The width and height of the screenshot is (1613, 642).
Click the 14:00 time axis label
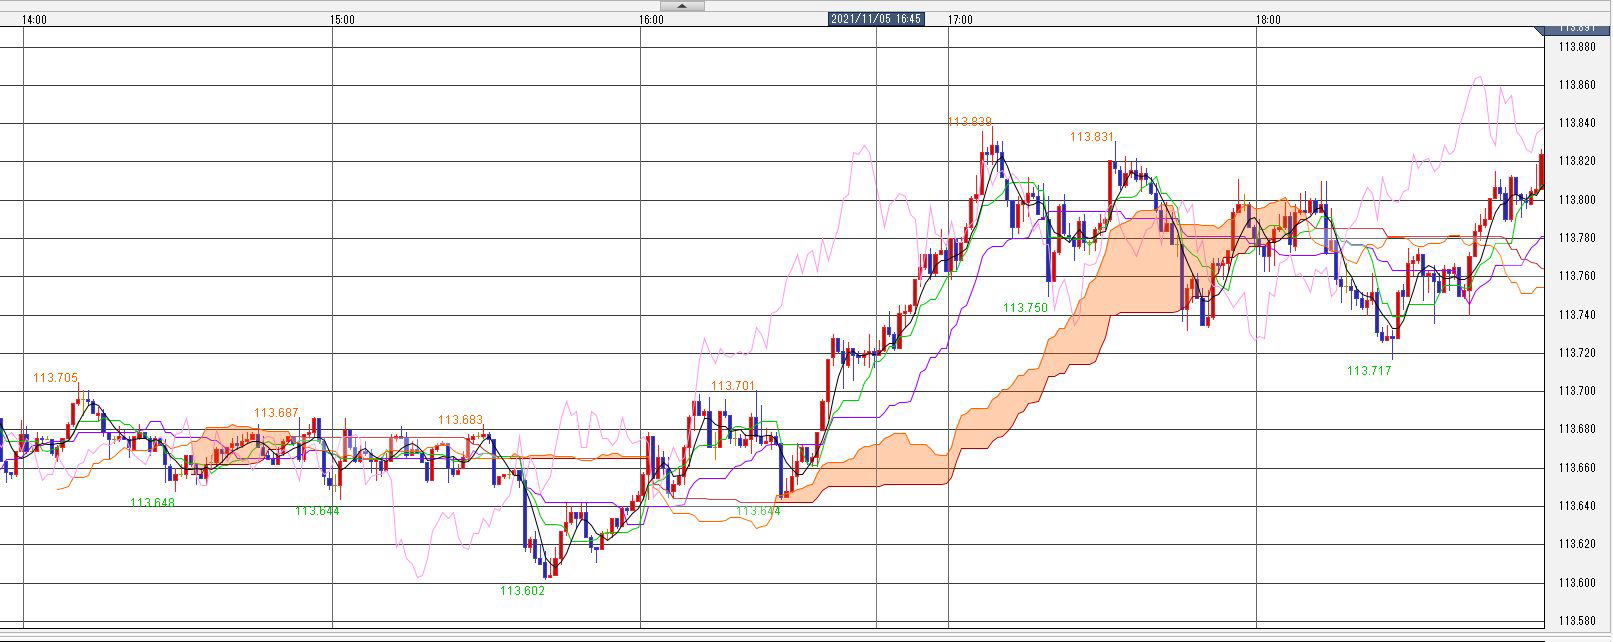(34, 19)
